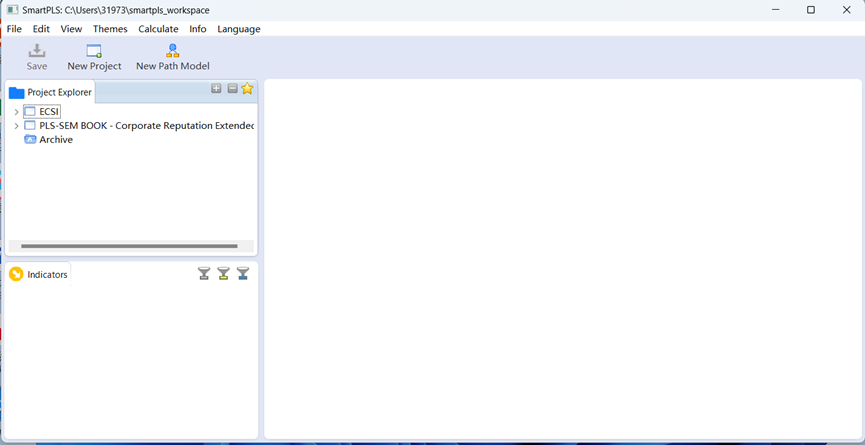Click the gray filter icon in Indicators
This screenshot has height=445, width=865.
point(204,274)
